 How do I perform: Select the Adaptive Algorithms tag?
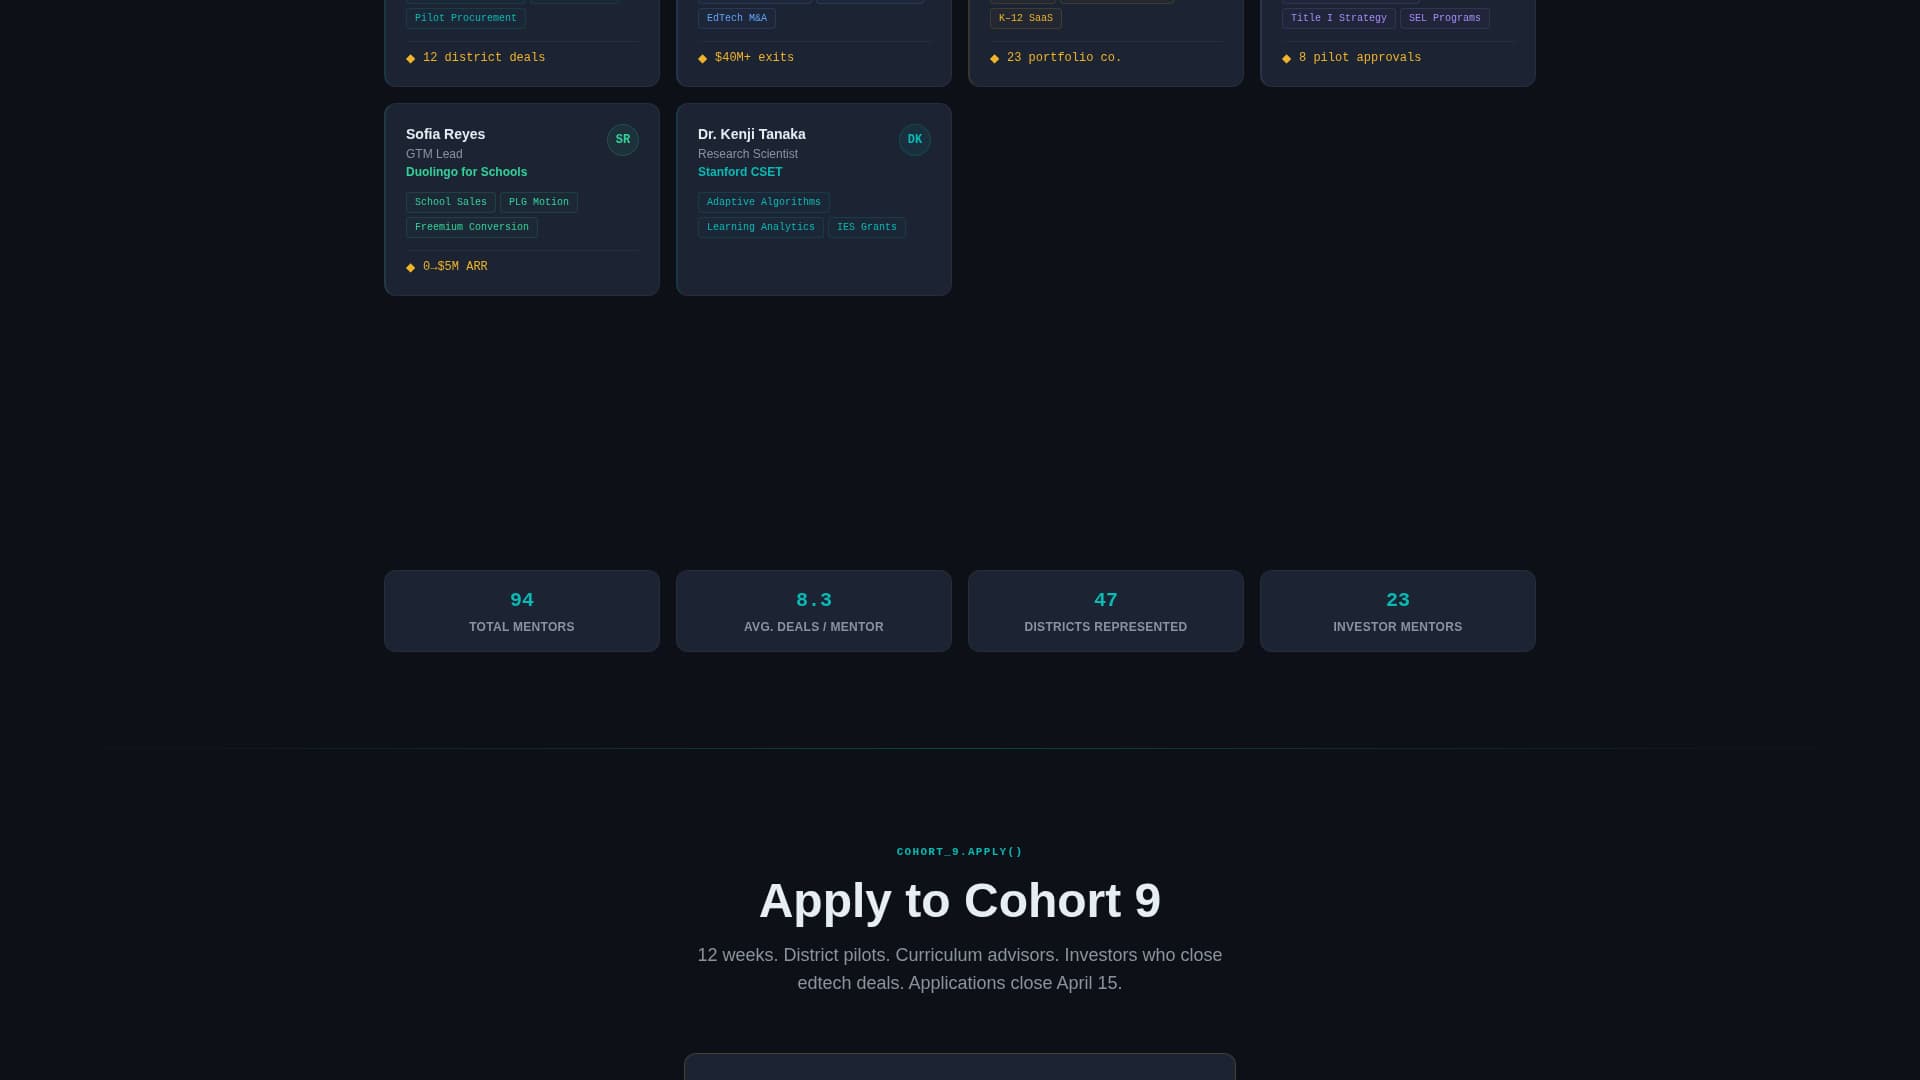pyautogui.click(x=763, y=202)
